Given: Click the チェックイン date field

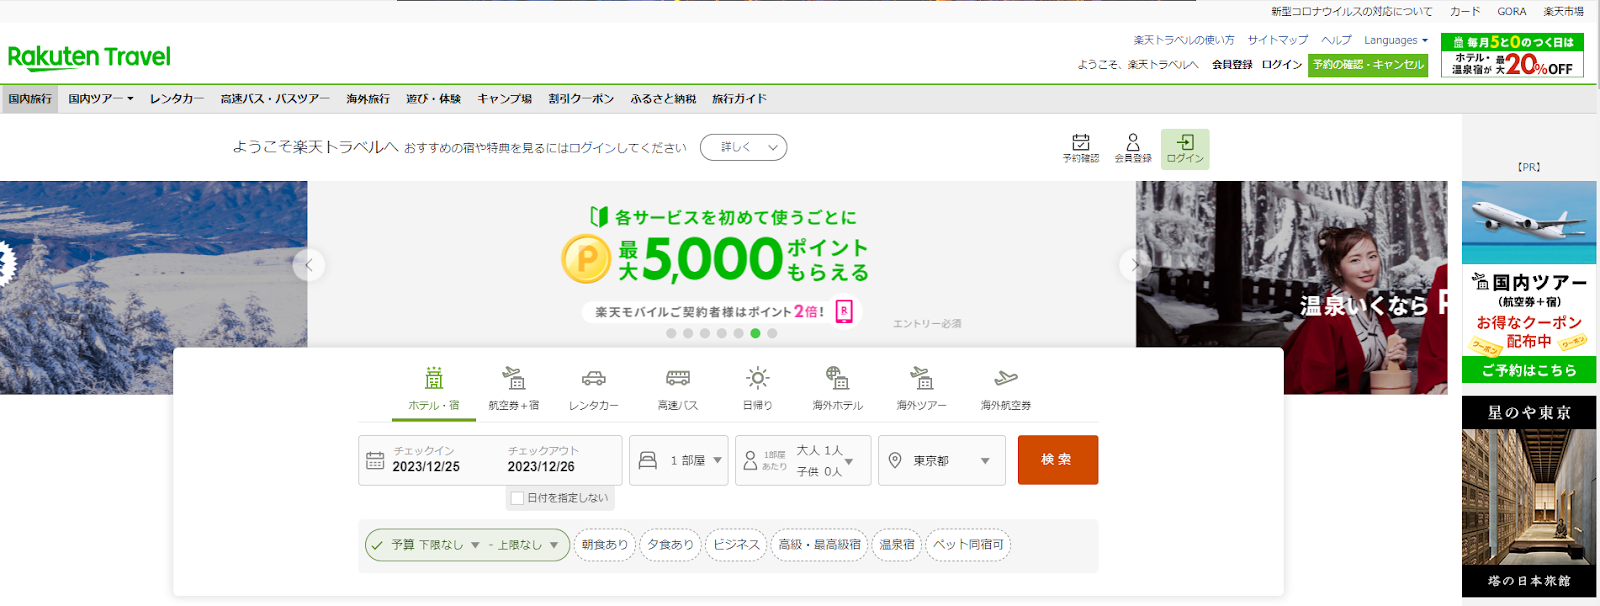Looking at the screenshot, I should tap(426, 460).
